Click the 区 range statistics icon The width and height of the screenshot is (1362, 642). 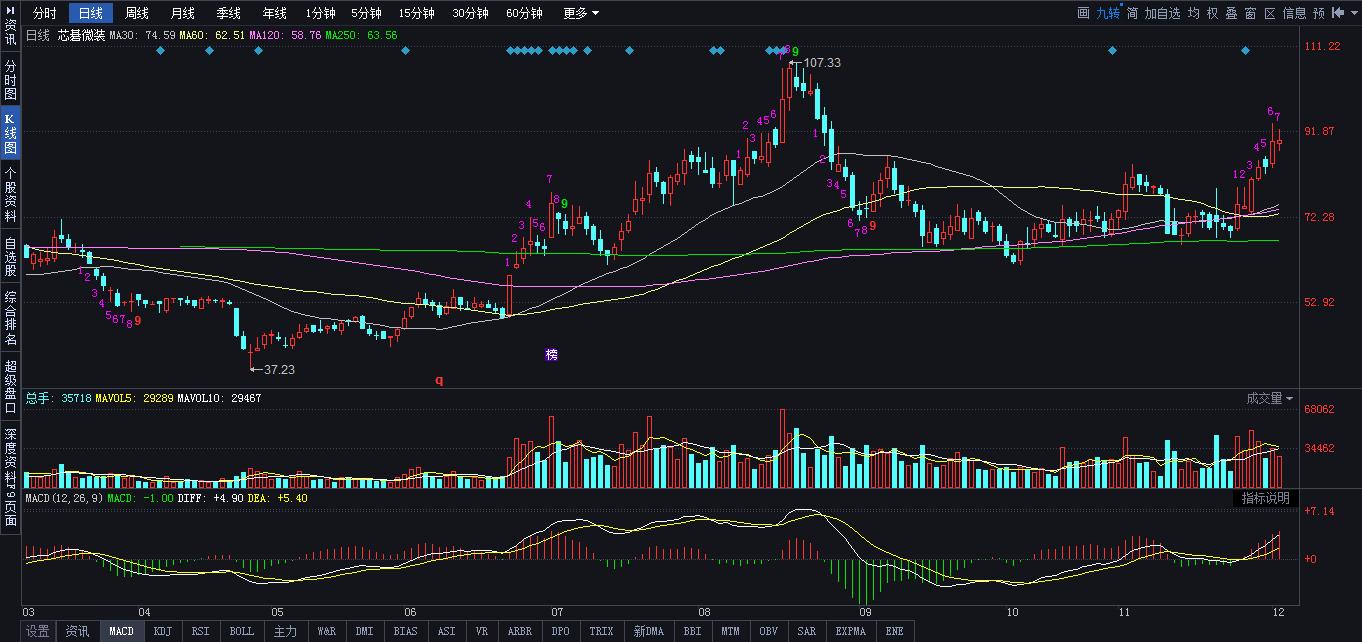1270,13
